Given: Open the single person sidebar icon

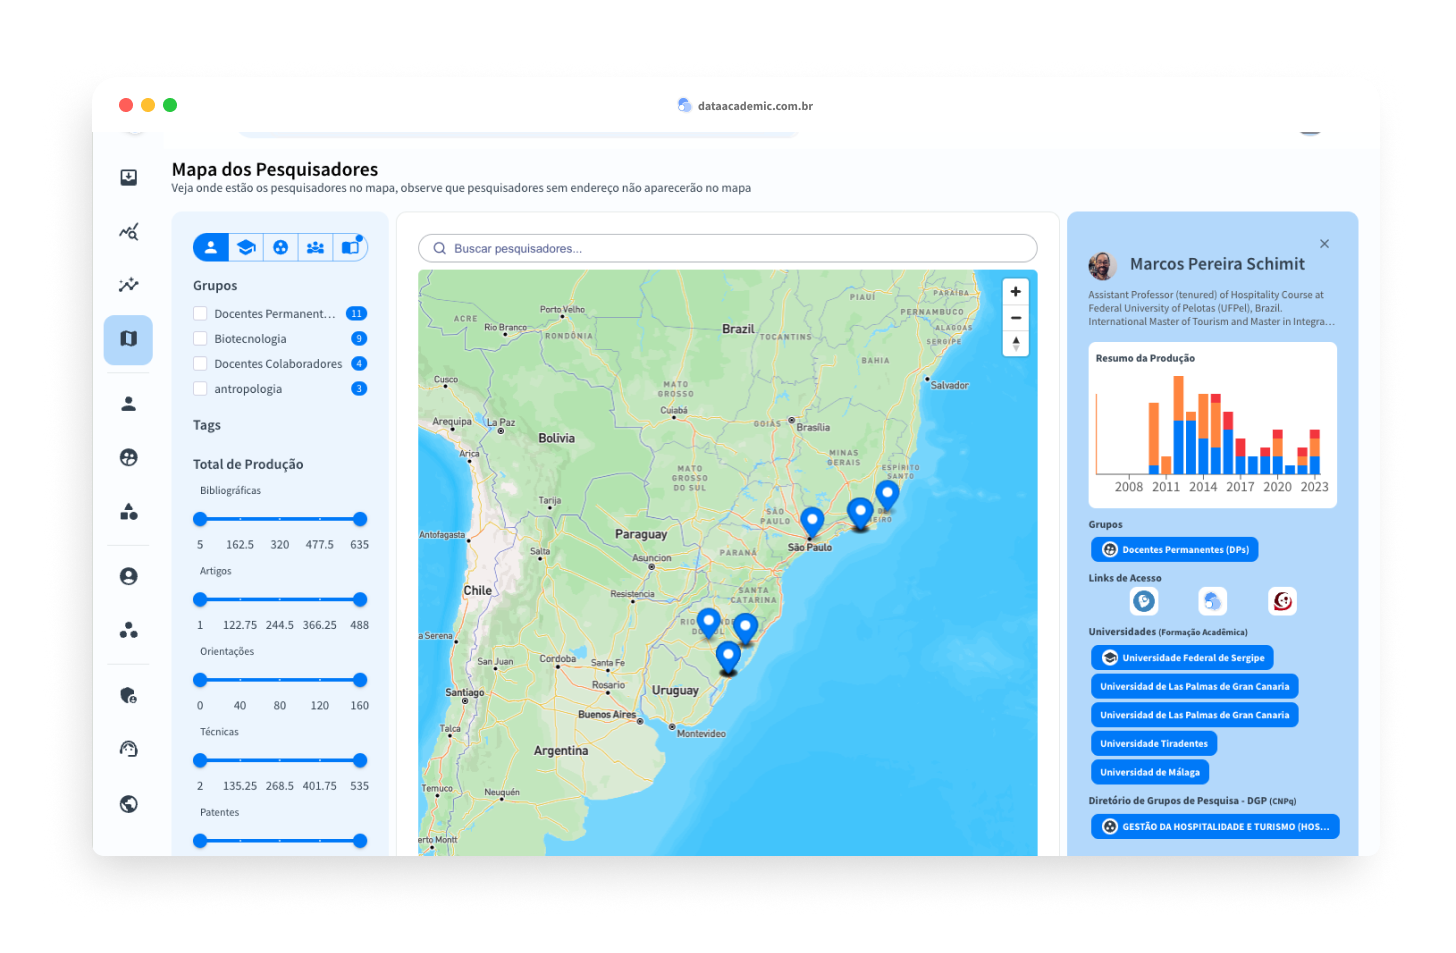Looking at the screenshot, I should 128,404.
